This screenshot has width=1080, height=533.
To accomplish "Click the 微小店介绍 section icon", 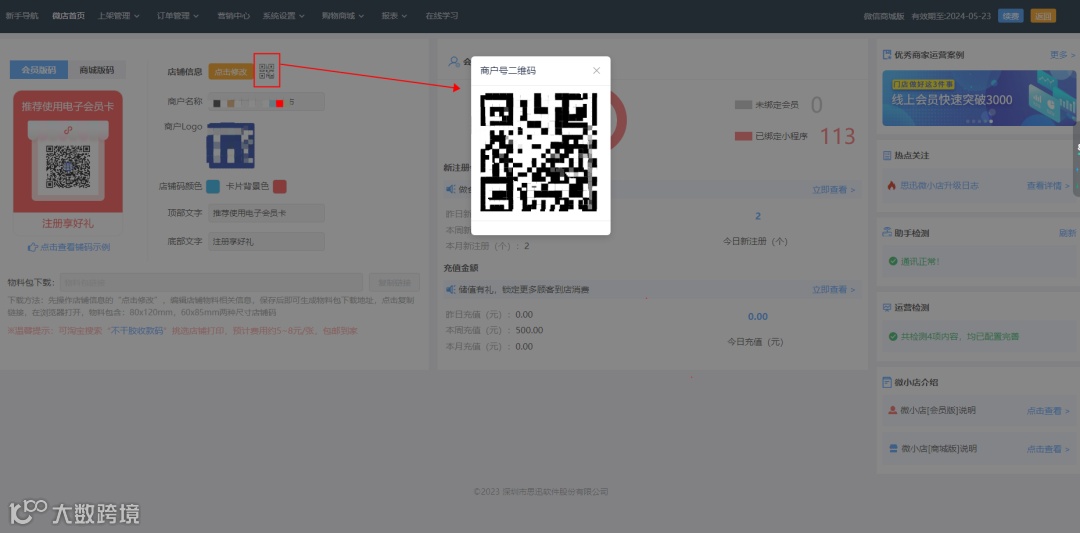I will 887,382.
